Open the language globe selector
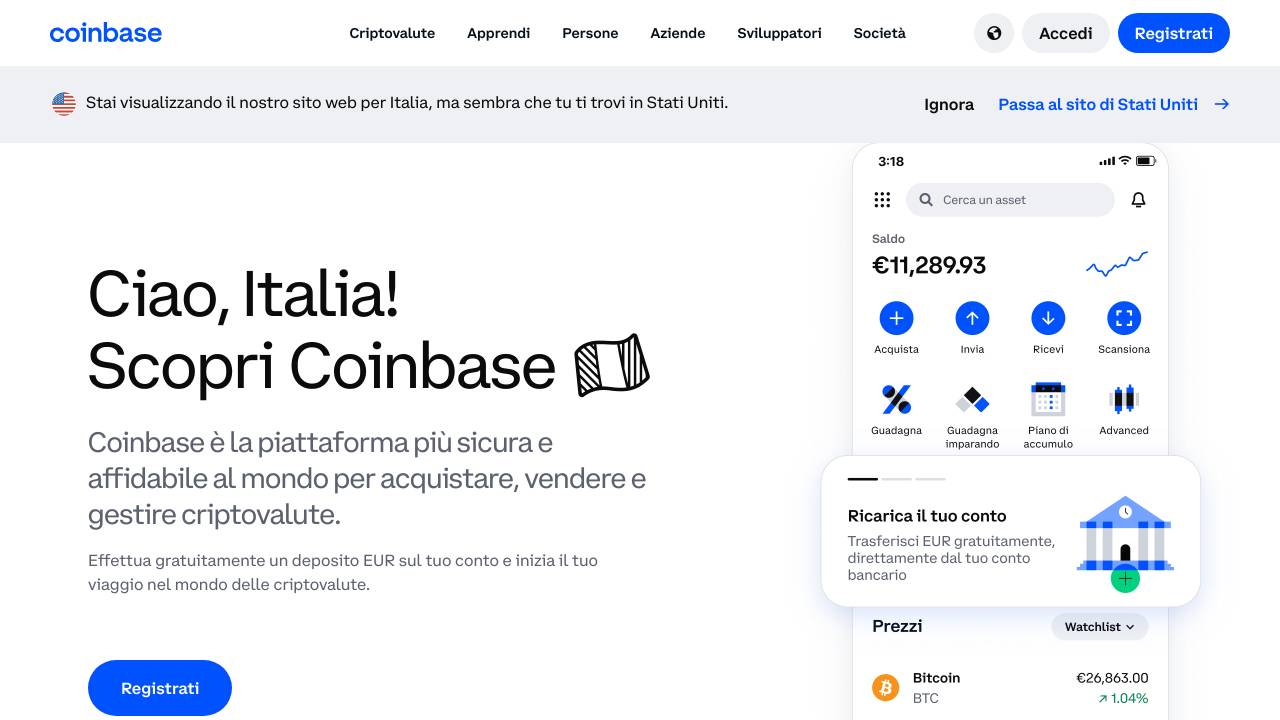The height and width of the screenshot is (720, 1280). click(993, 33)
